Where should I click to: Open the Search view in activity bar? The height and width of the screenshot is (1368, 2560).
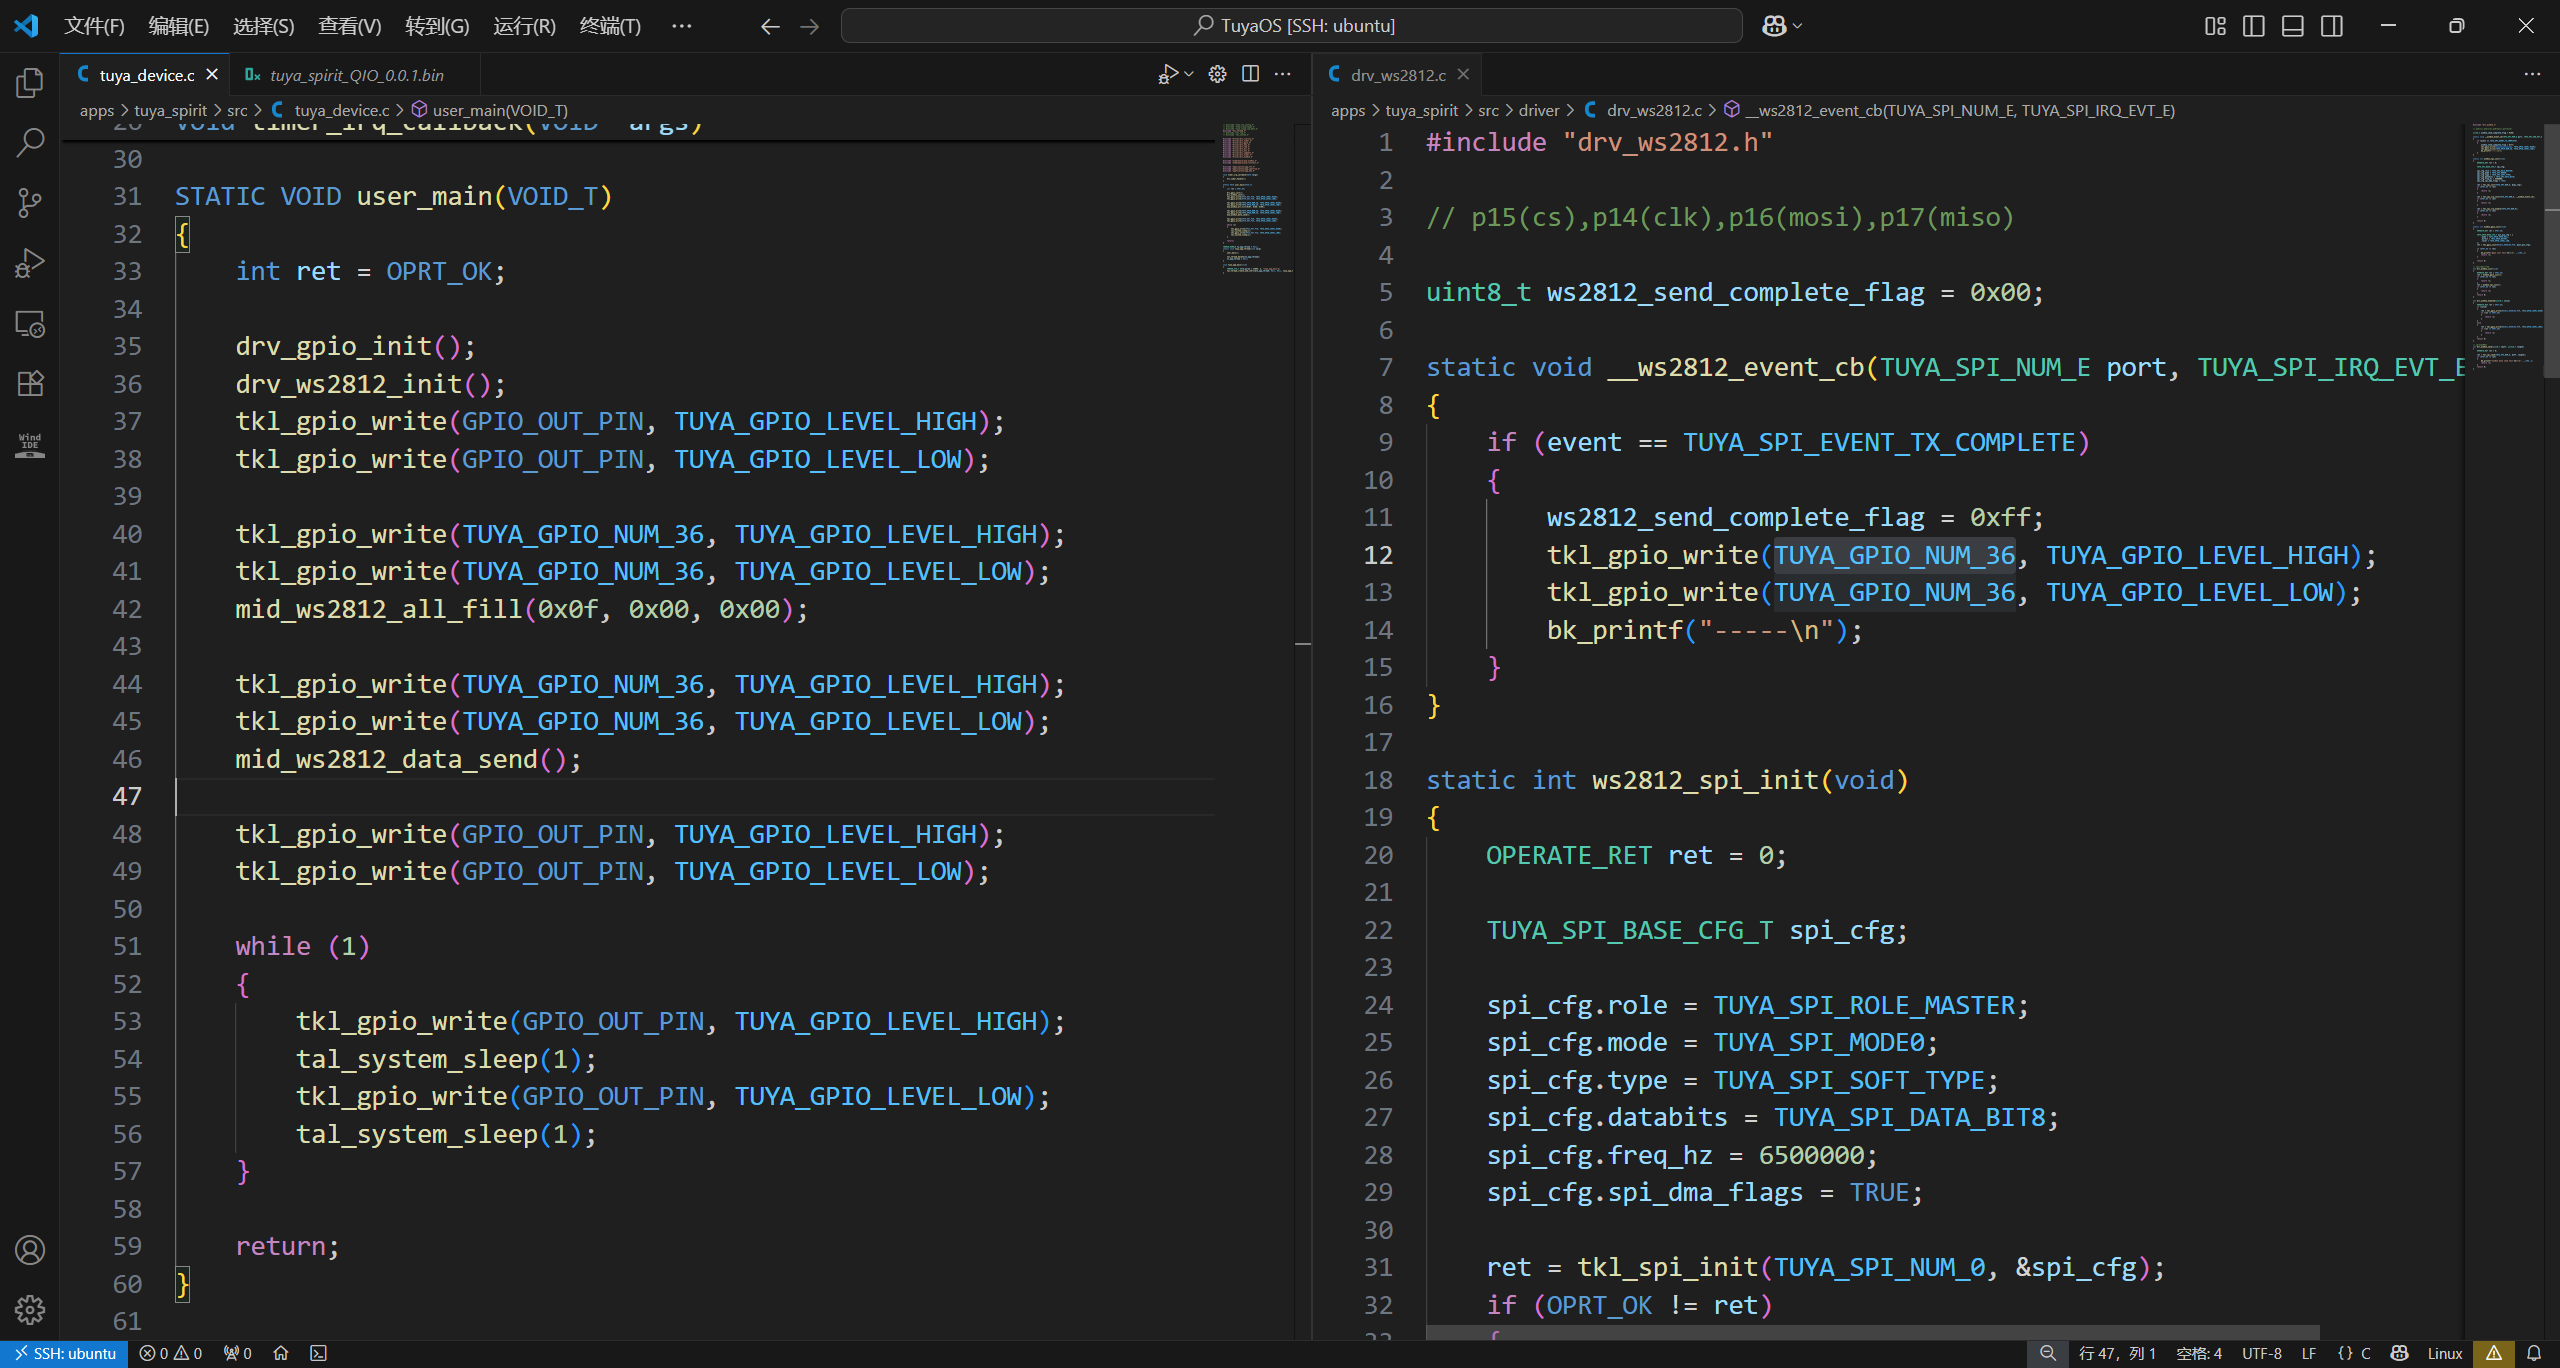tap(30, 143)
